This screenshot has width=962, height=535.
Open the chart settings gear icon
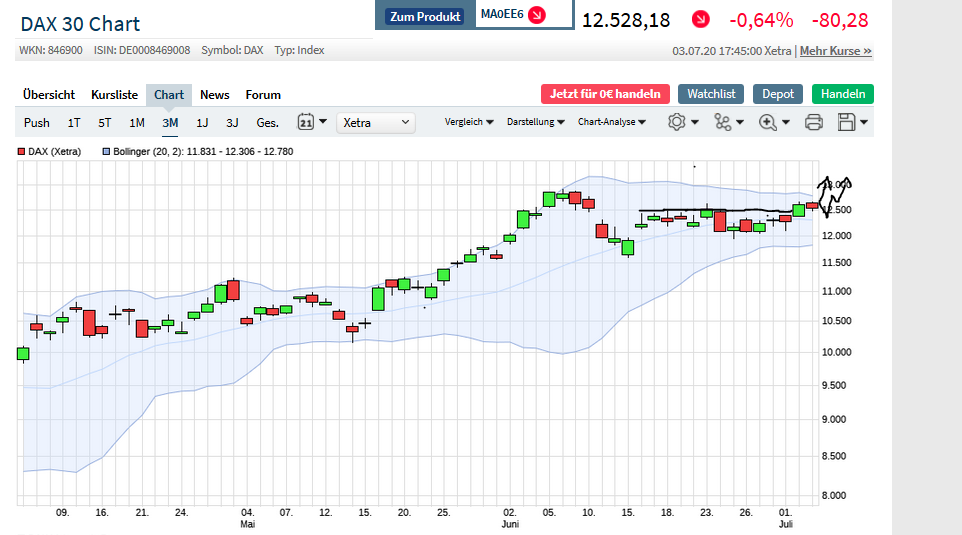(676, 122)
